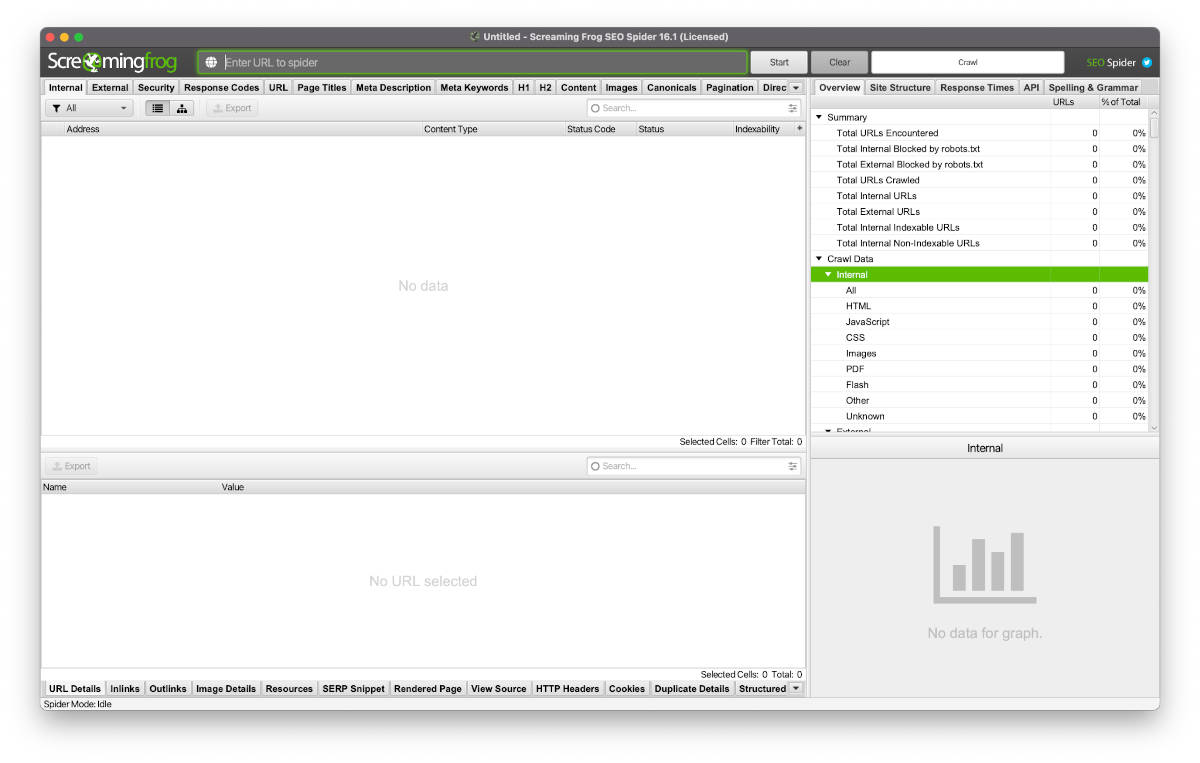The image size is (1200, 763).
Task: Switch to the Content tab
Action: [x=578, y=88]
